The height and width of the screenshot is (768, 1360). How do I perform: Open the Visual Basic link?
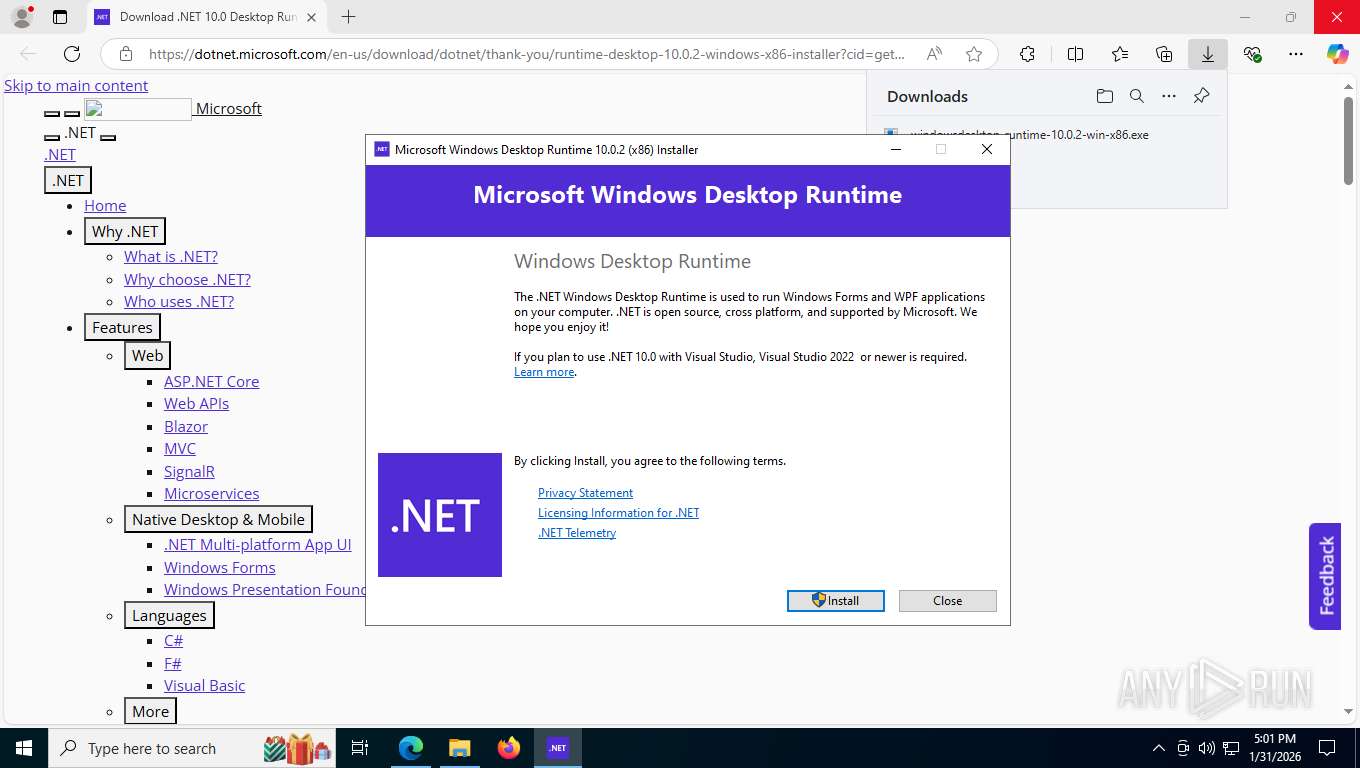tap(204, 685)
